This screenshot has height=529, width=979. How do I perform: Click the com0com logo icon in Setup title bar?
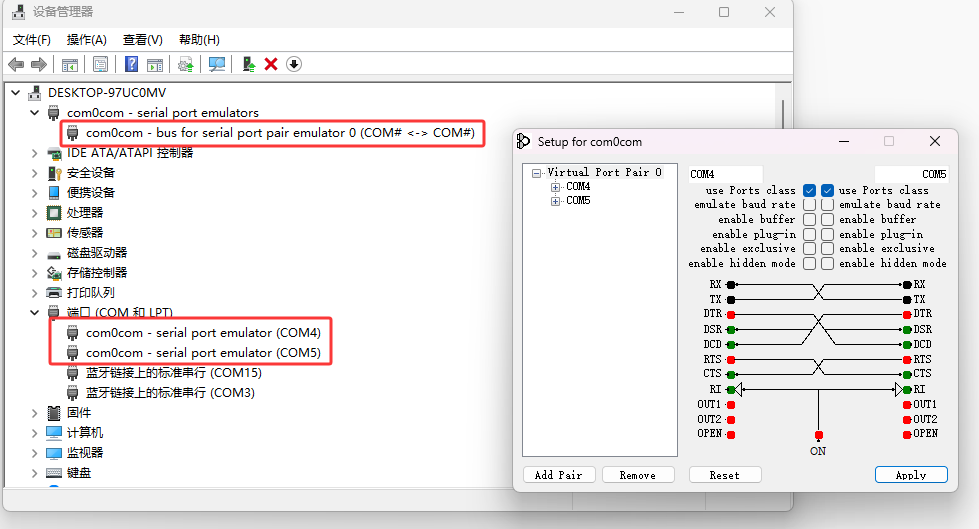[x=523, y=142]
